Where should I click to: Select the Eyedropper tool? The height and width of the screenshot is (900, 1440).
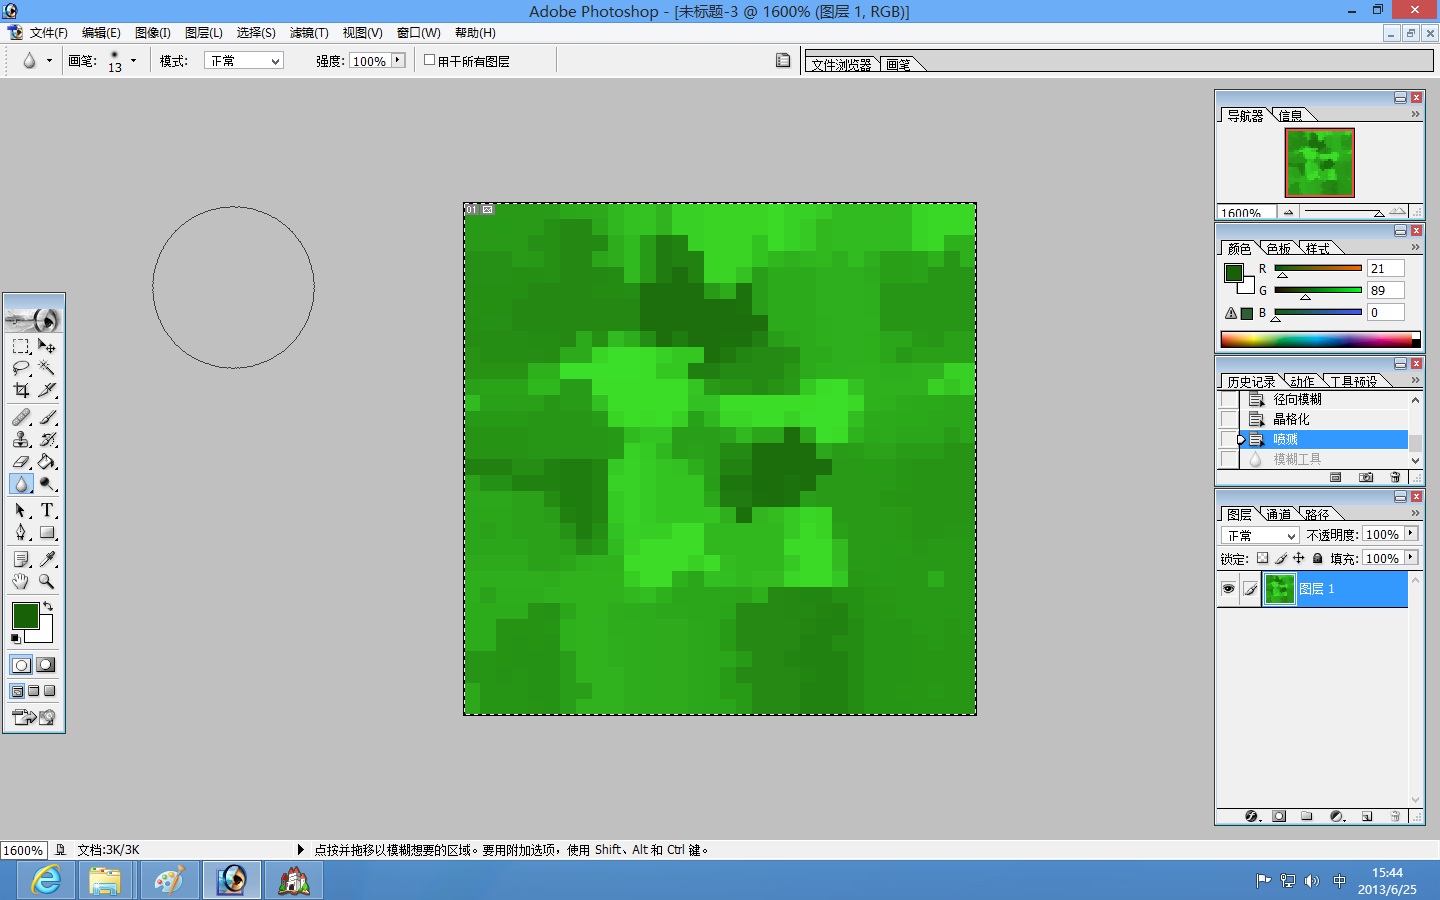coord(47,559)
